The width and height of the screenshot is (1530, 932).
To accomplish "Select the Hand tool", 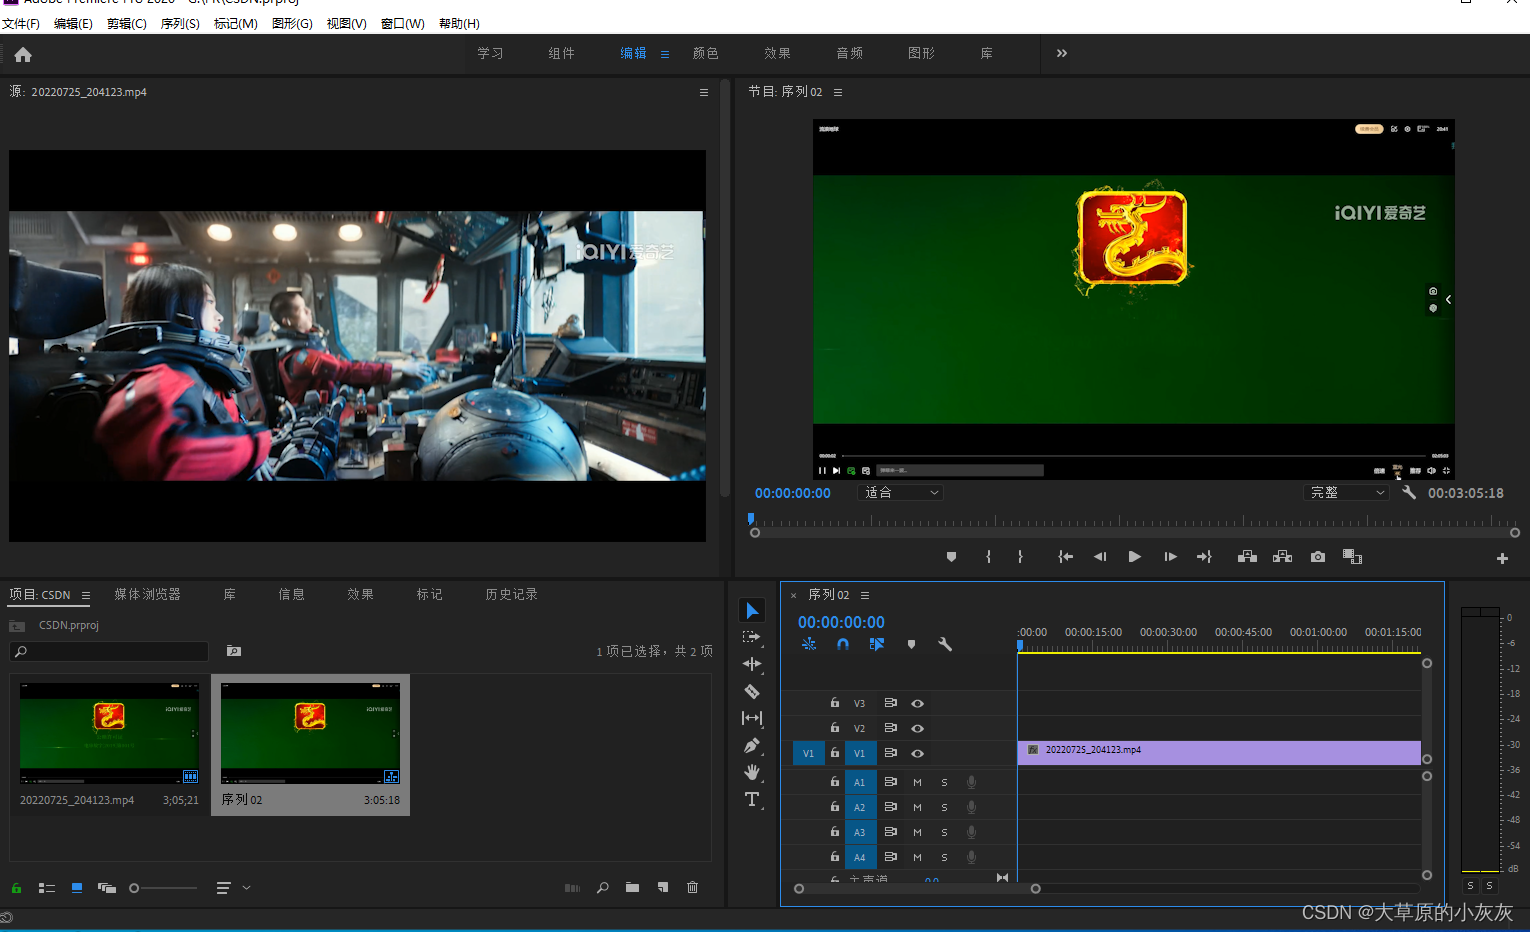I will pyautogui.click(x=752, y=772).
